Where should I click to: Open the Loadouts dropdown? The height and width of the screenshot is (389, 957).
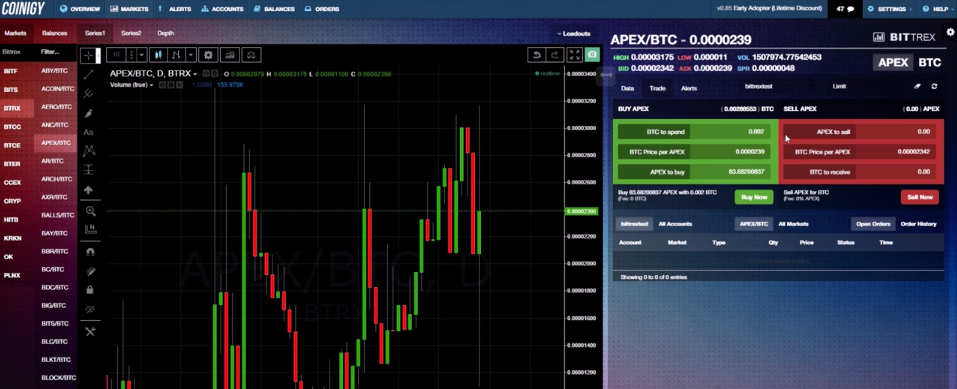click(x=574, y=34)
